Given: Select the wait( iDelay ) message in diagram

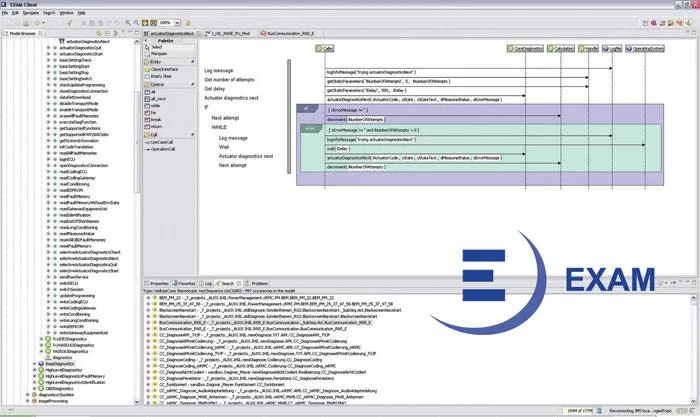Looking at the screenshot, I should (x=338, y=149).
